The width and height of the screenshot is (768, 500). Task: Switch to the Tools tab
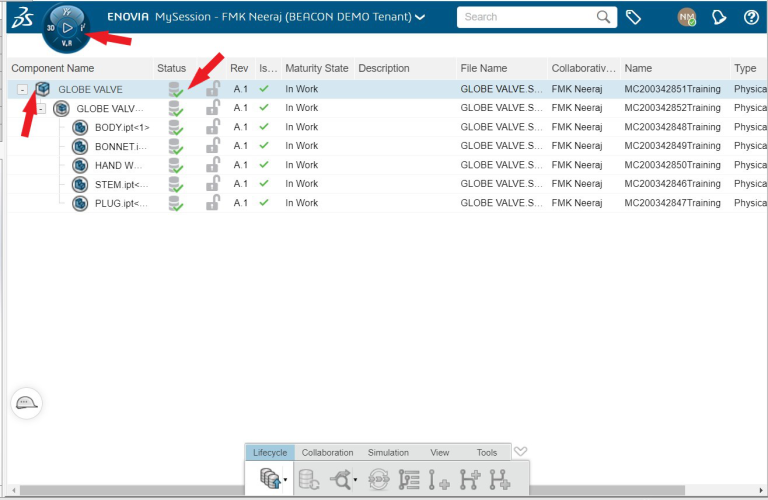[x=487, y=452]
